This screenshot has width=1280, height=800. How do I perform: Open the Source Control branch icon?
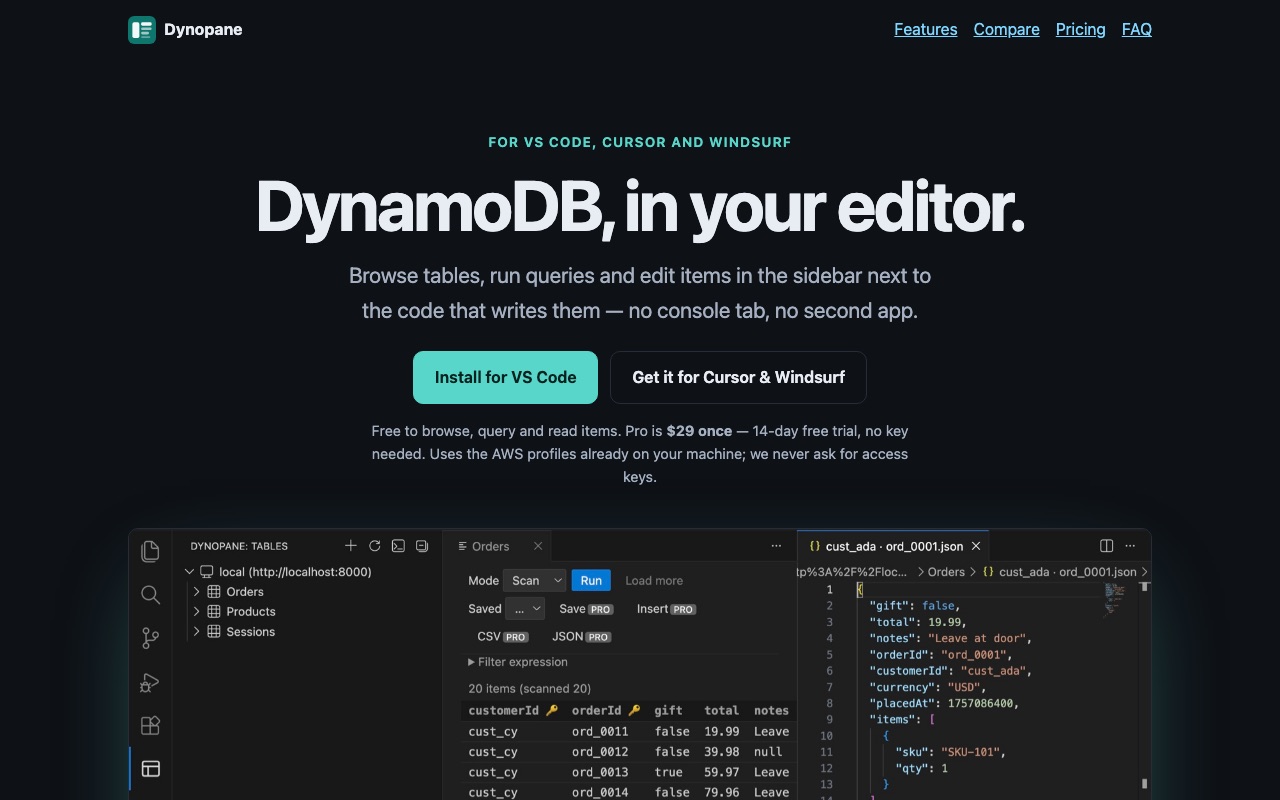tap(151, 638)
